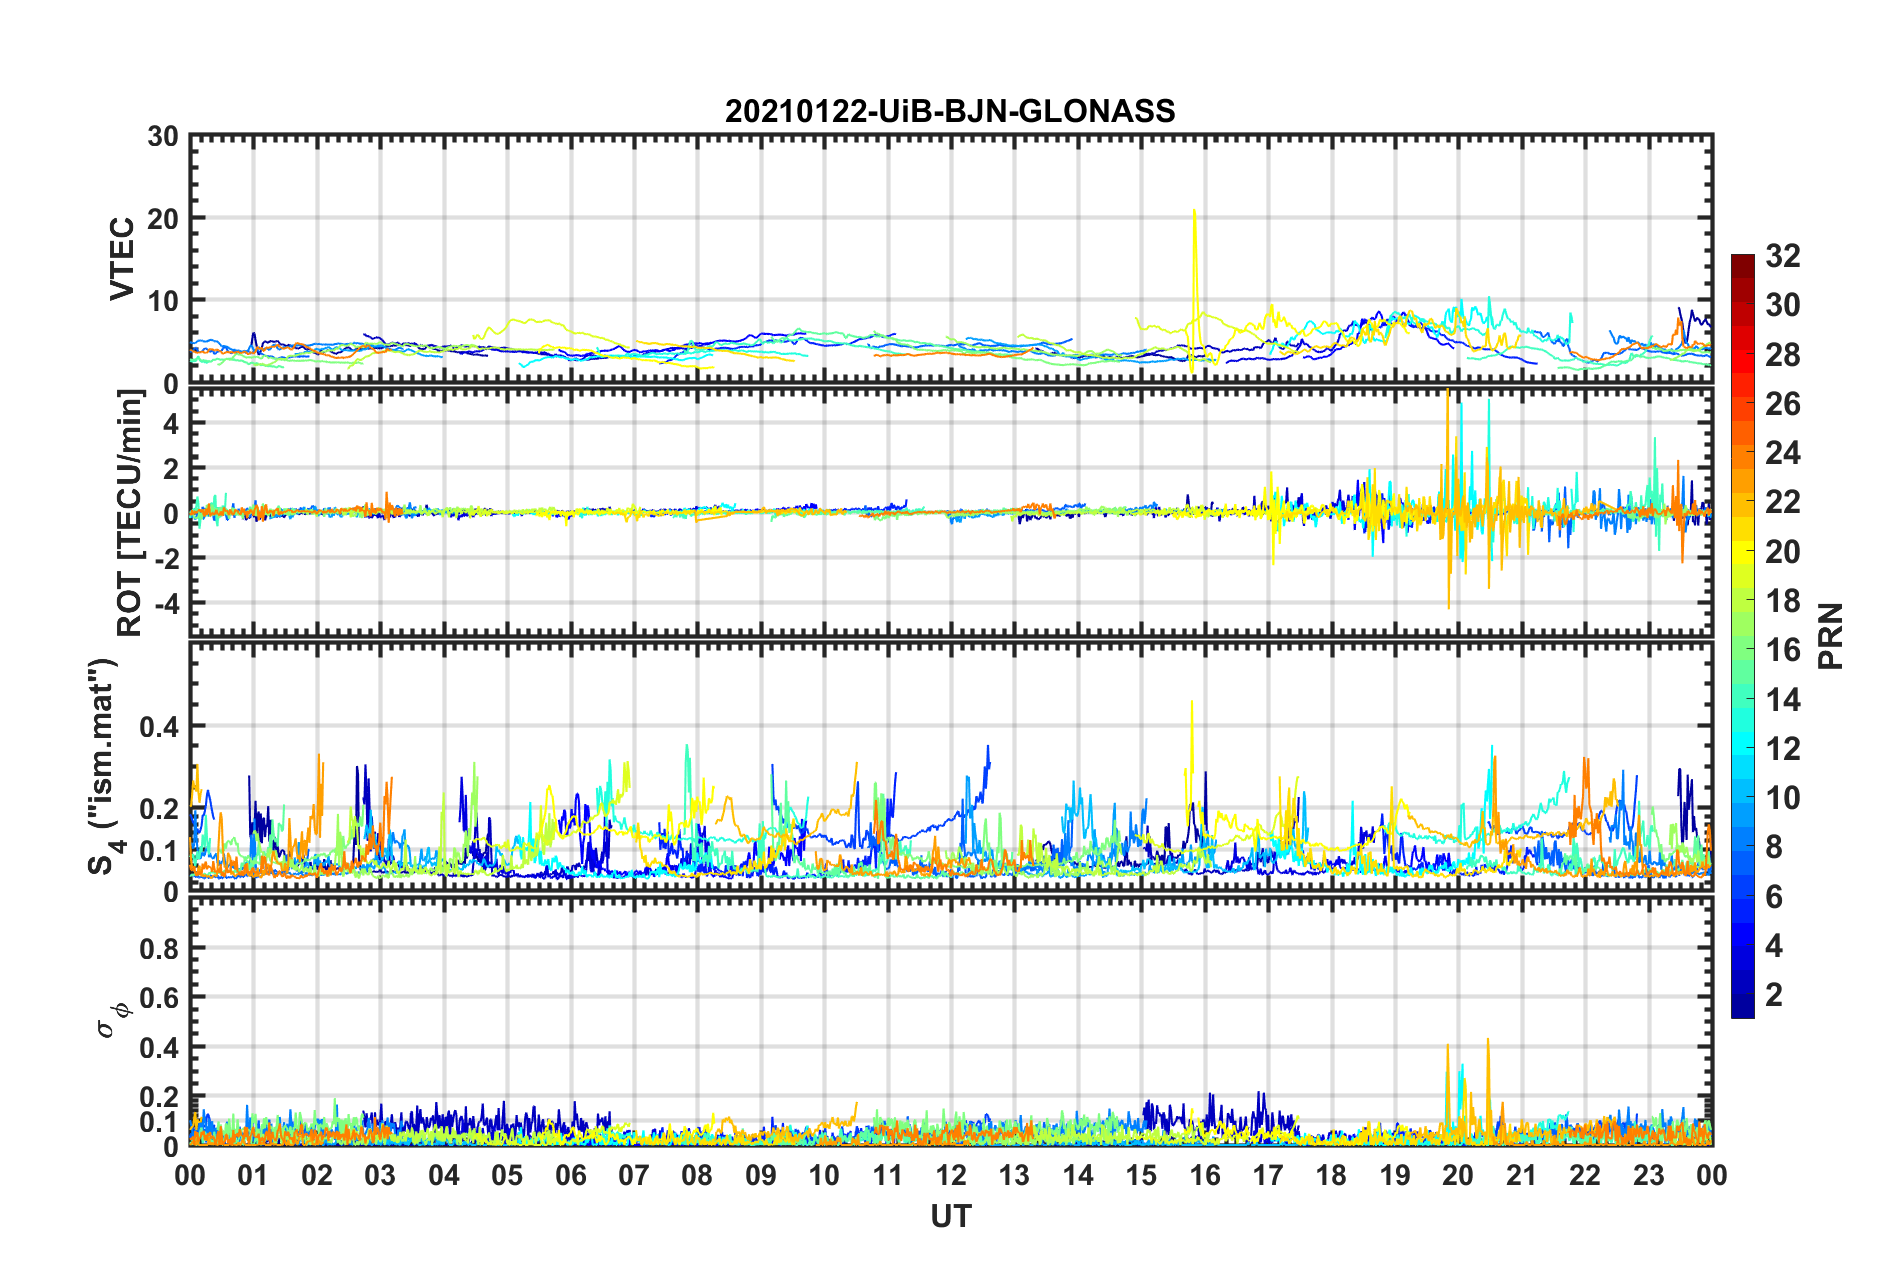Click the 21 hour tick on UT axis
The height and width of the screenshot is (1272, 1902).
pos(1522,1175)
